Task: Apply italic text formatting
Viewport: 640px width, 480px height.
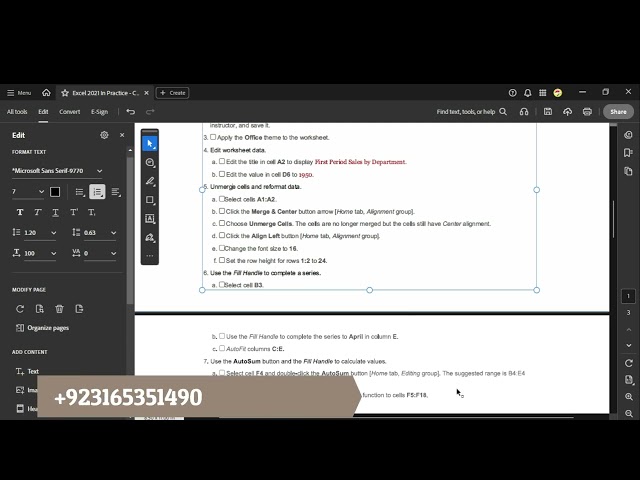Action: tap(38, 212)
